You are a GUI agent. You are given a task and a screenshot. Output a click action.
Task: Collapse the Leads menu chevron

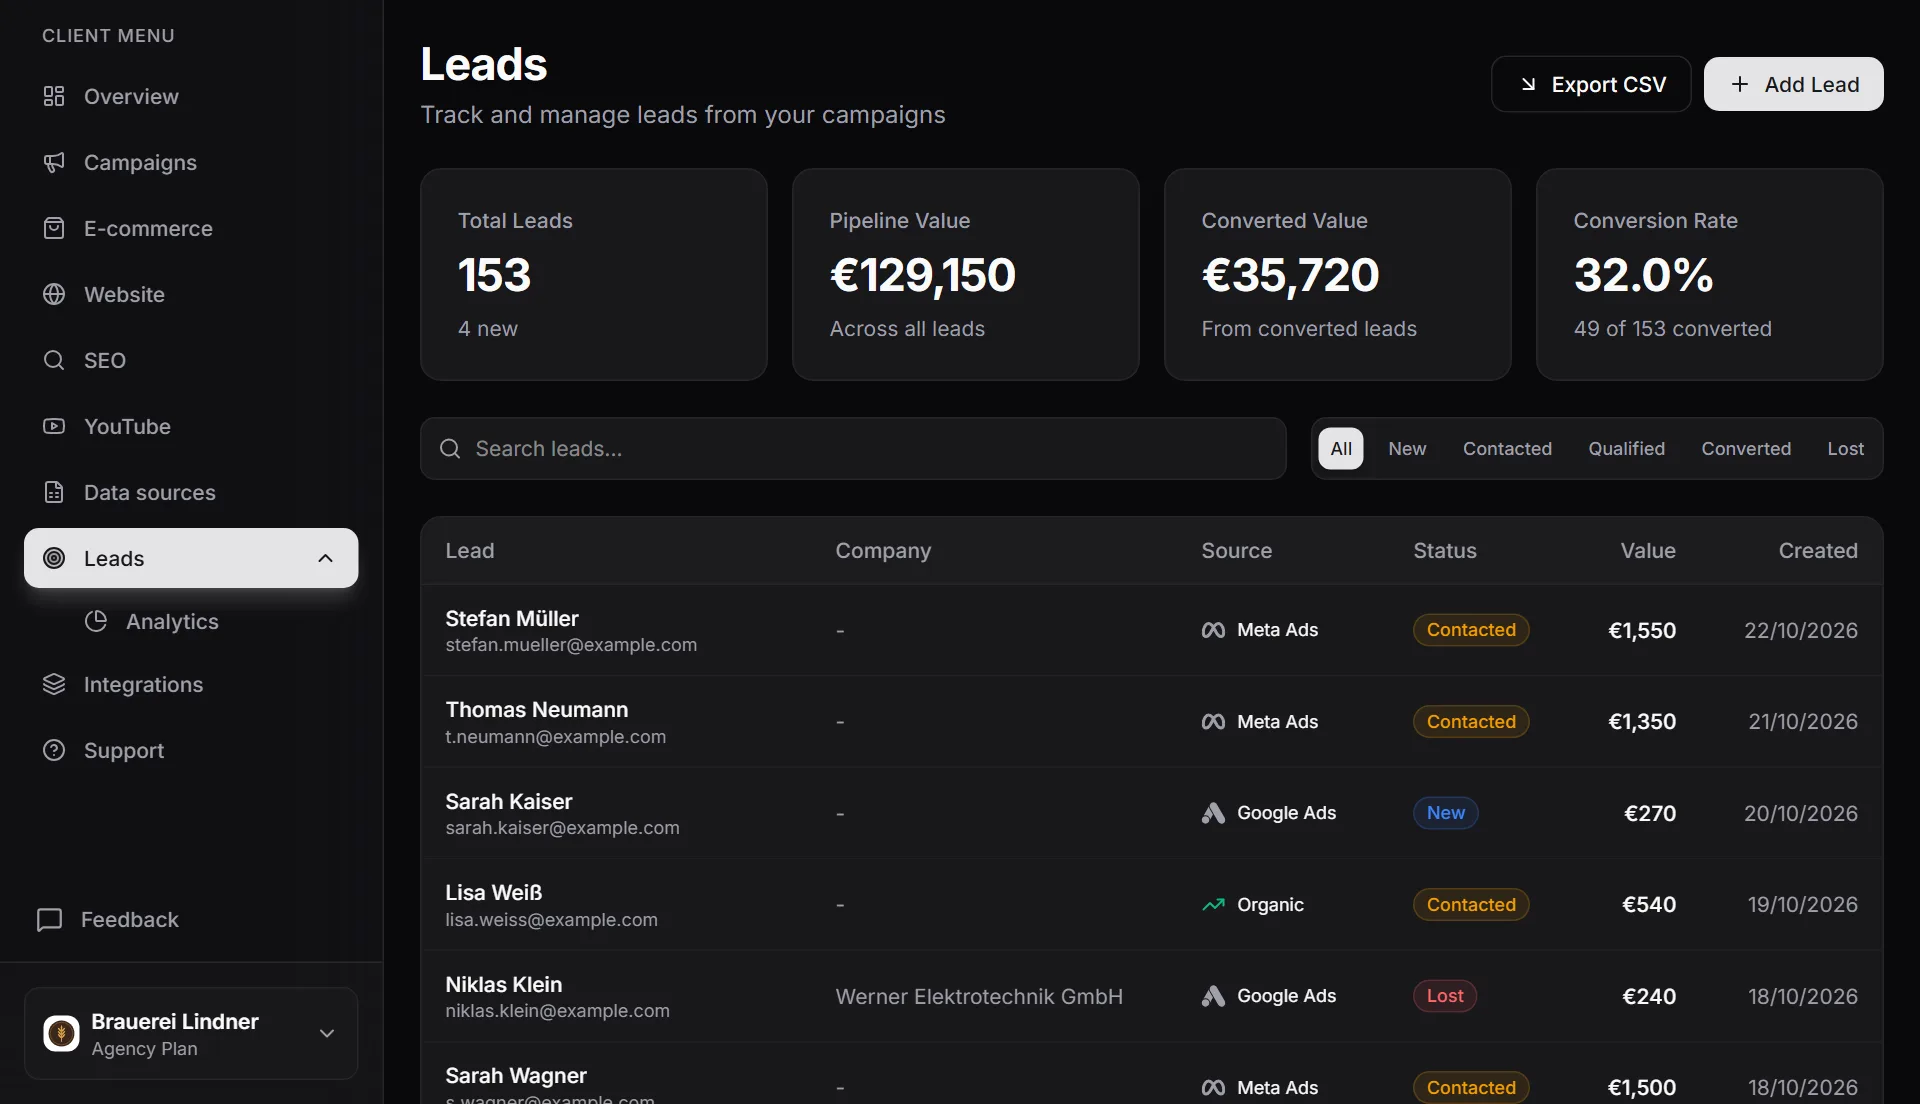pos(325,558)
